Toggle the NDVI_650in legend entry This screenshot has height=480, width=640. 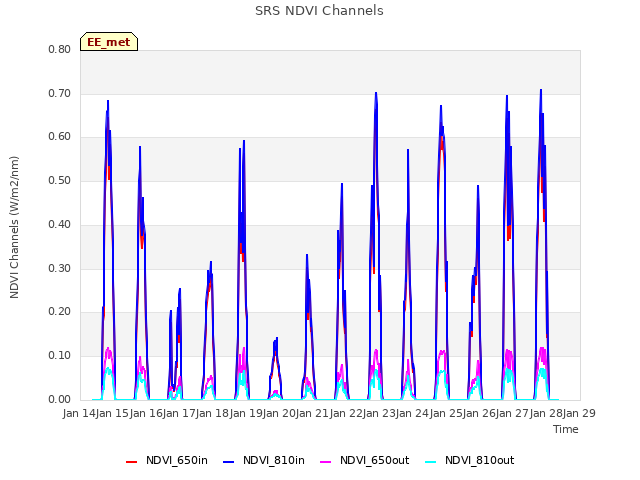167,461
